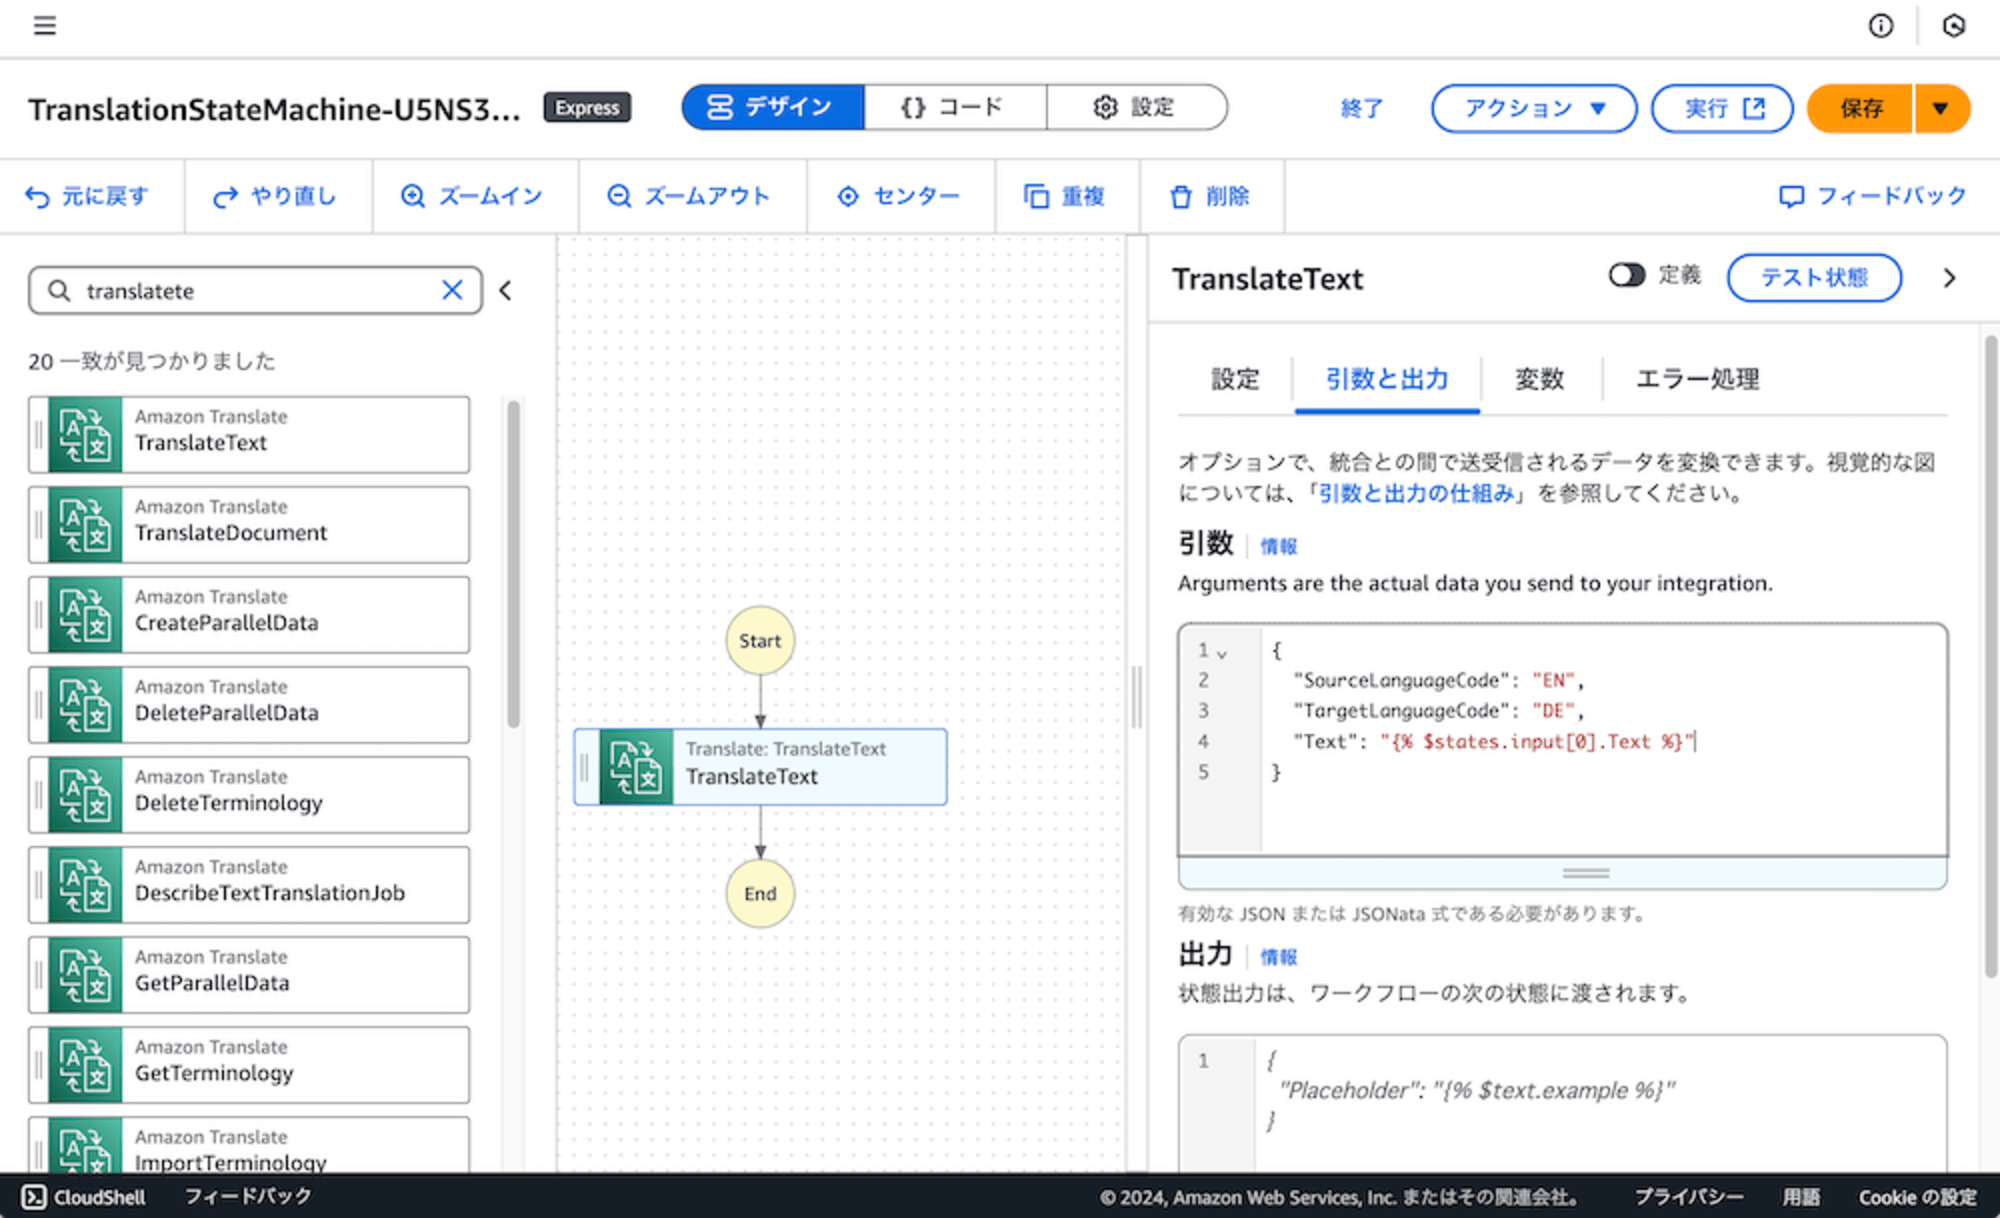Click the arguments editor resize handle

pyautogui.click(x=1586, y=873)
